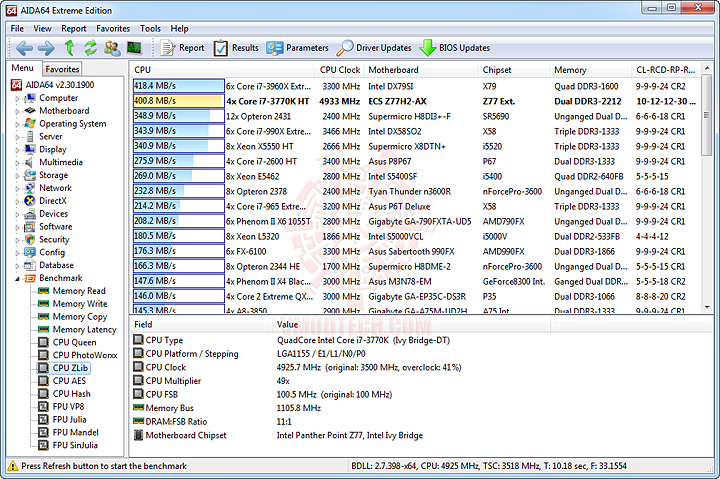Click the monitor graph toolbar icon

pyautogui.click(x=134, y=47)
